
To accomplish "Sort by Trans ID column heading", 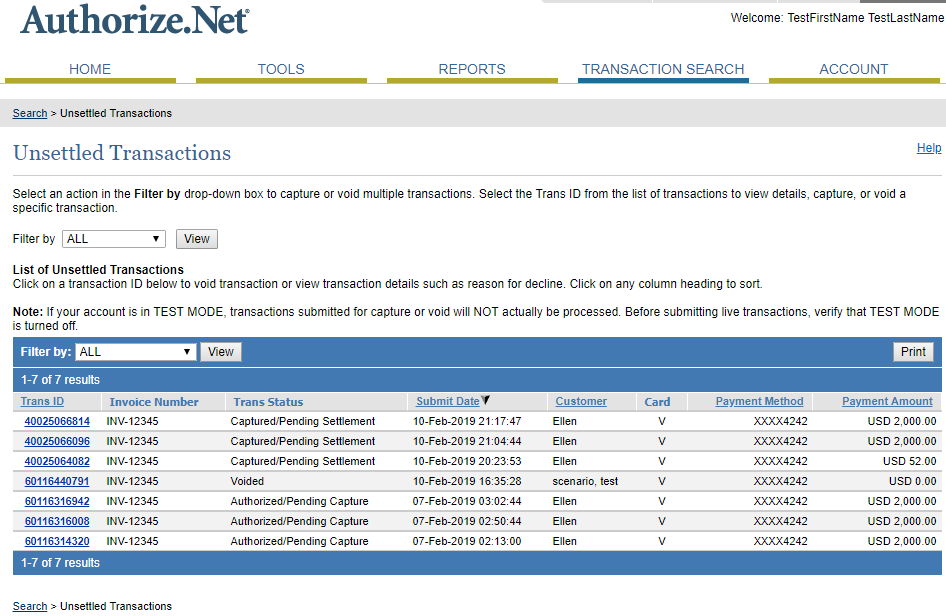I will click(42, 402).
